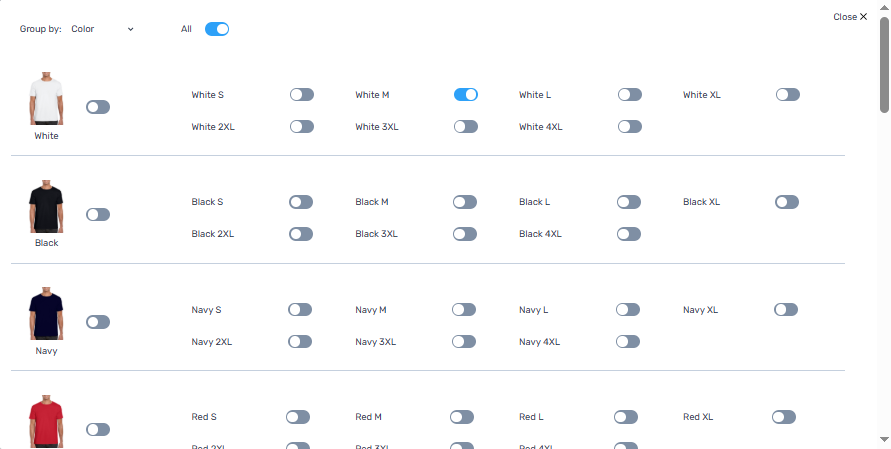Toggle all Black color variants
This screenshot has height=449, width=891.
coord(98,214)
